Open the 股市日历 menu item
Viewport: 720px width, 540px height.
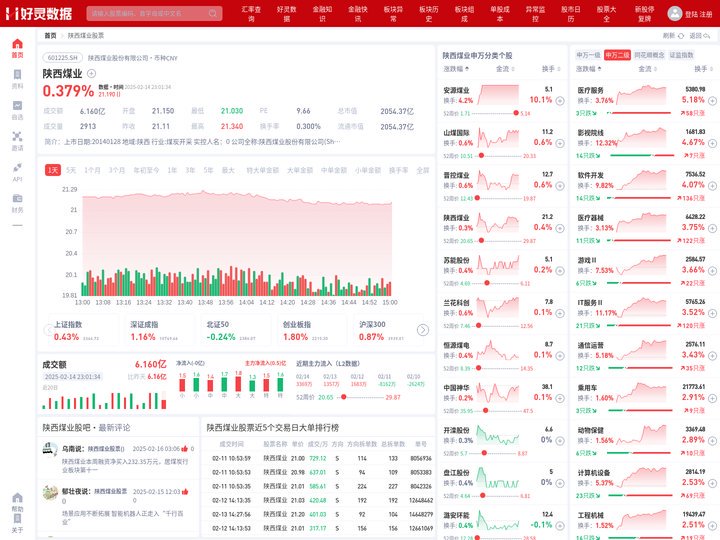pyautogui.click(x=571, y=13)
